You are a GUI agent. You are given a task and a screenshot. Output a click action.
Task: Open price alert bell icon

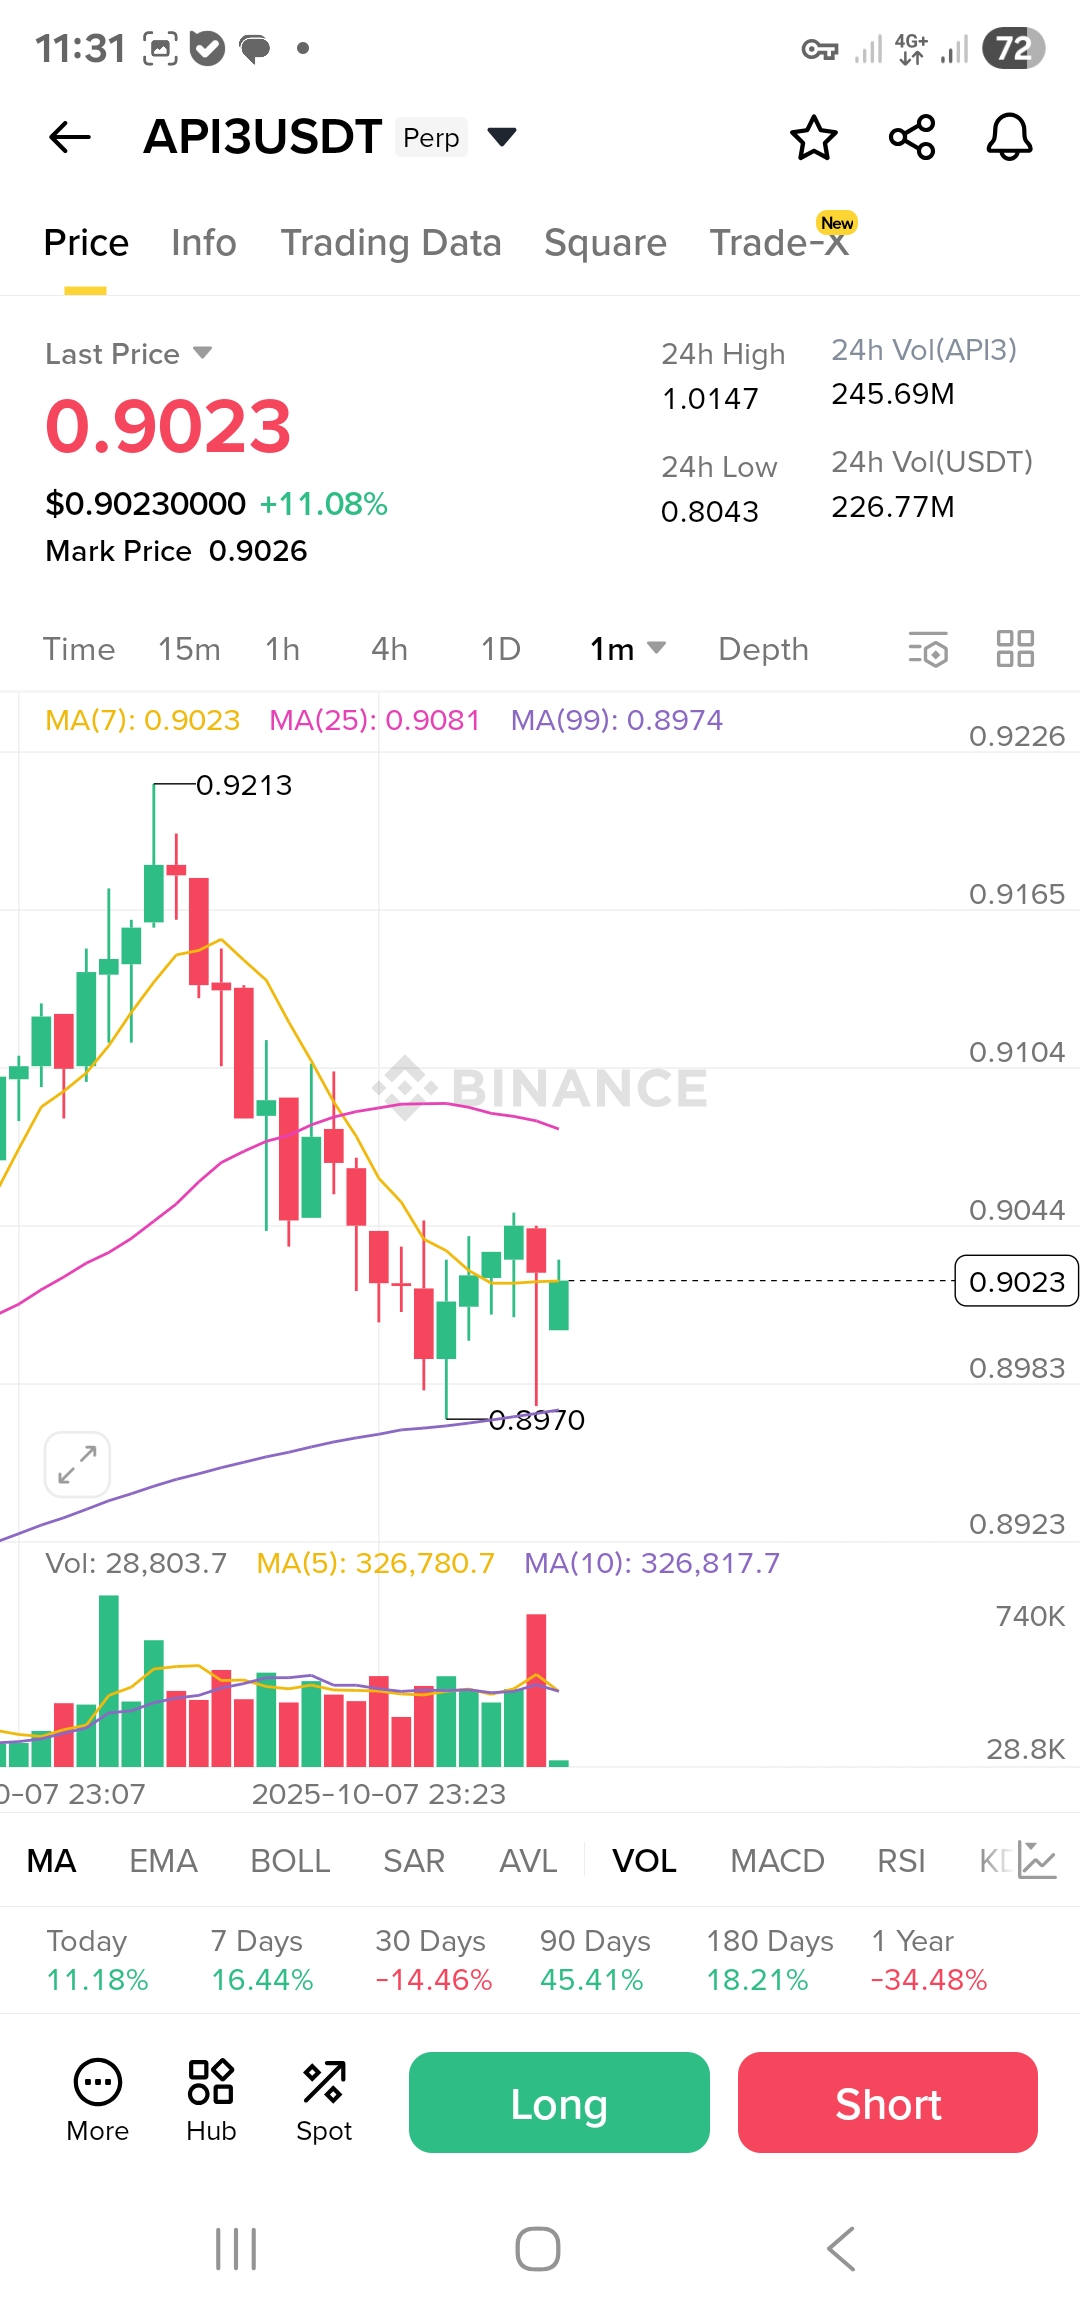pos(1009,137)
